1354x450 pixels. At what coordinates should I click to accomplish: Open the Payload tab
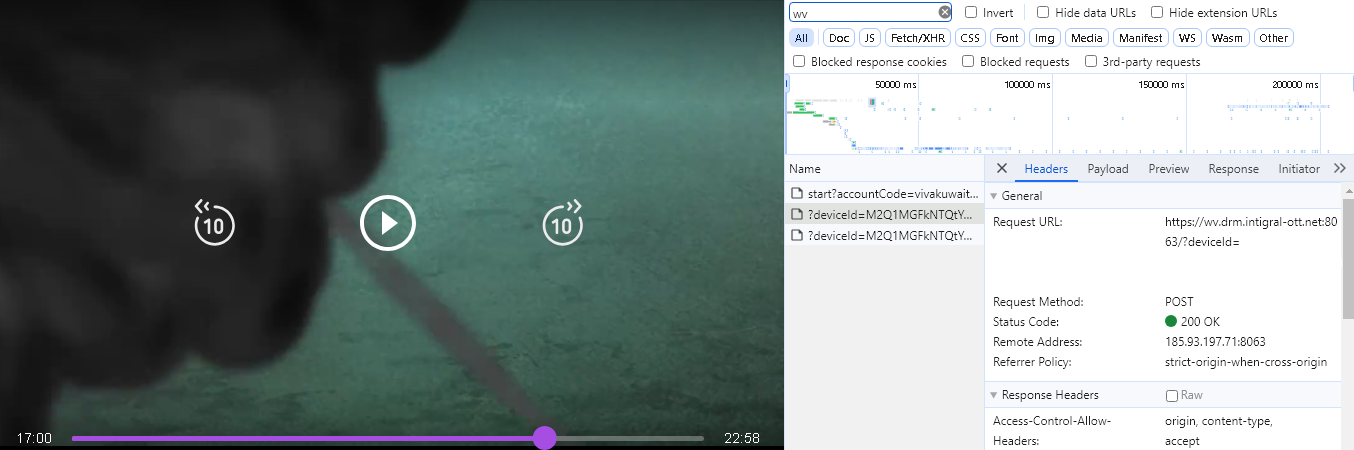pyautogui.click(x=1108, y=169)
